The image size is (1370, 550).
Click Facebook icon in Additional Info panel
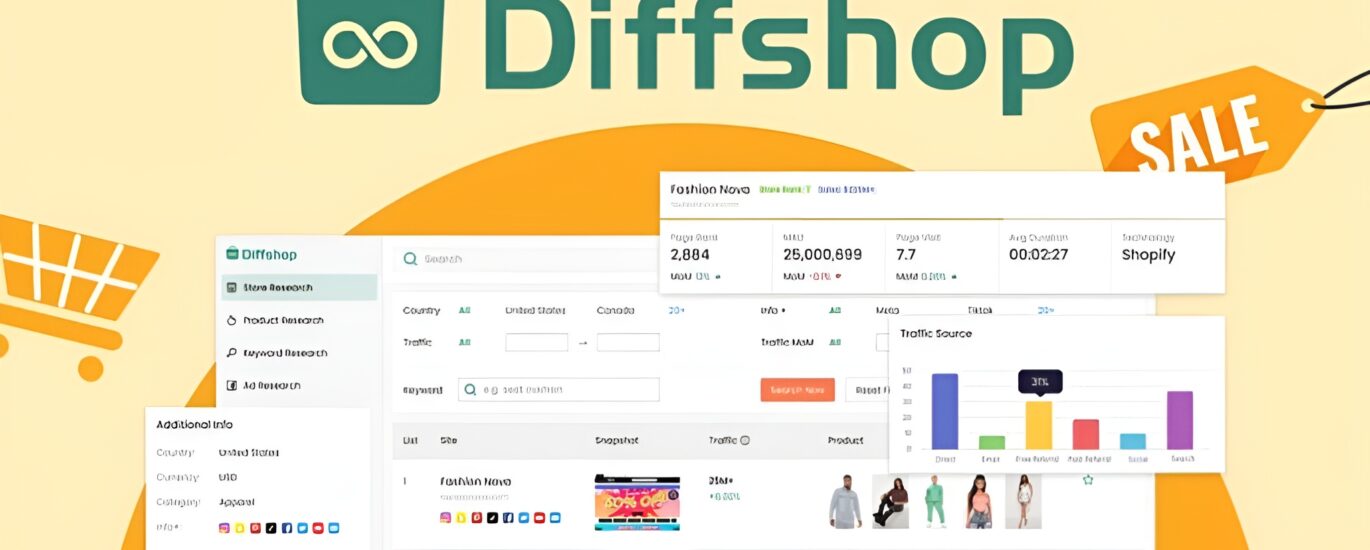286,527
